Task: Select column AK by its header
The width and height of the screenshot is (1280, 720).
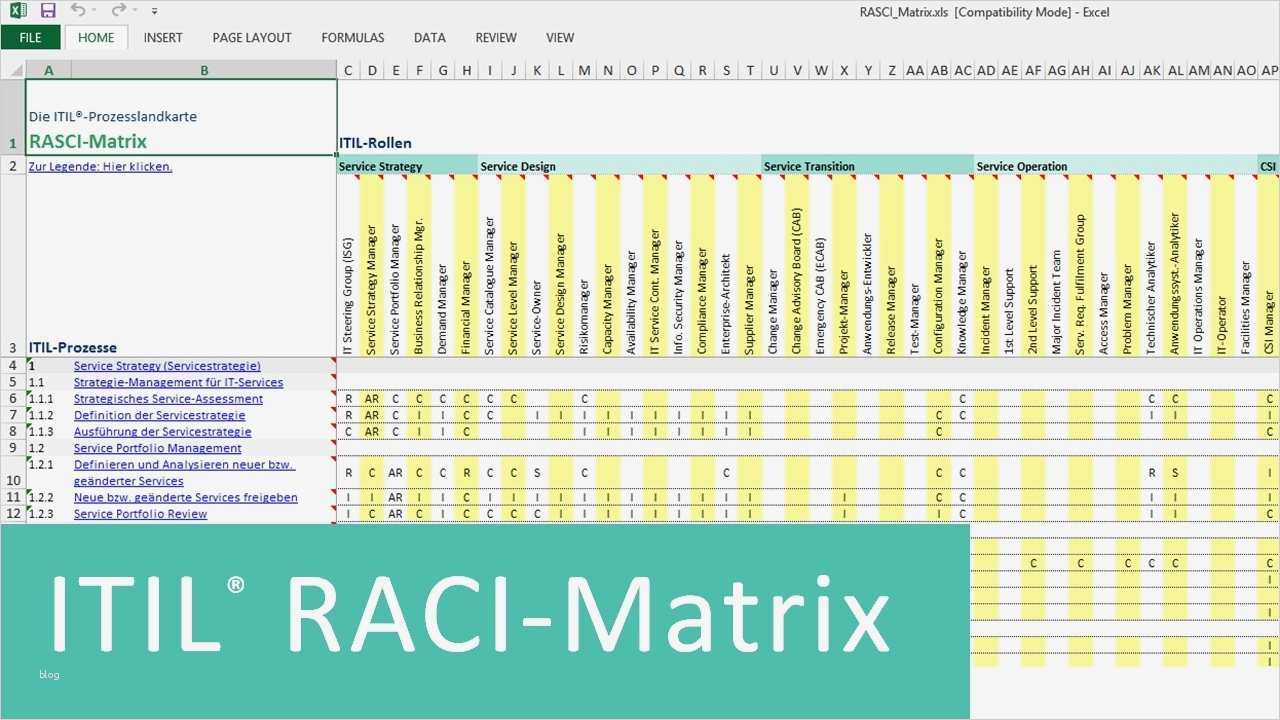Action: coord(1151,70)
